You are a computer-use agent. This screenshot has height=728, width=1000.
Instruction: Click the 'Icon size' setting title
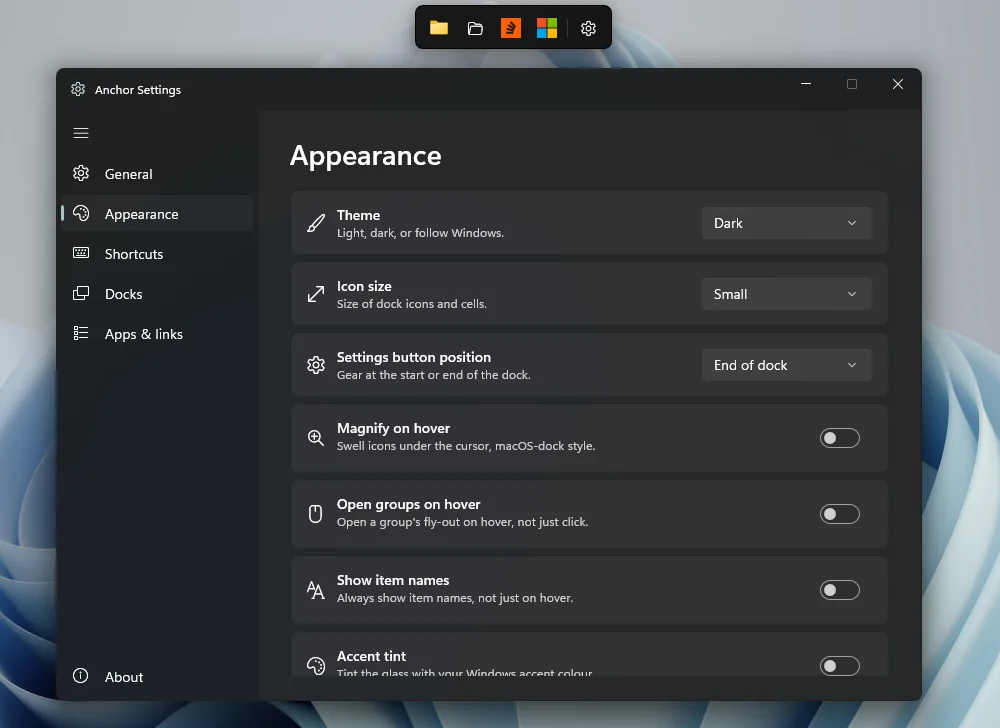[x=364, y=286]
